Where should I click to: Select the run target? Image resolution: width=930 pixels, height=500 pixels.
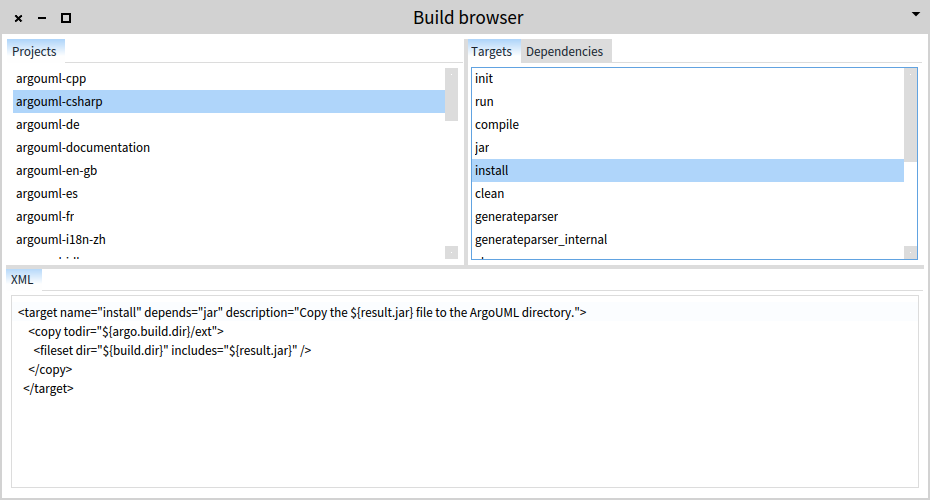coord(688,101)
